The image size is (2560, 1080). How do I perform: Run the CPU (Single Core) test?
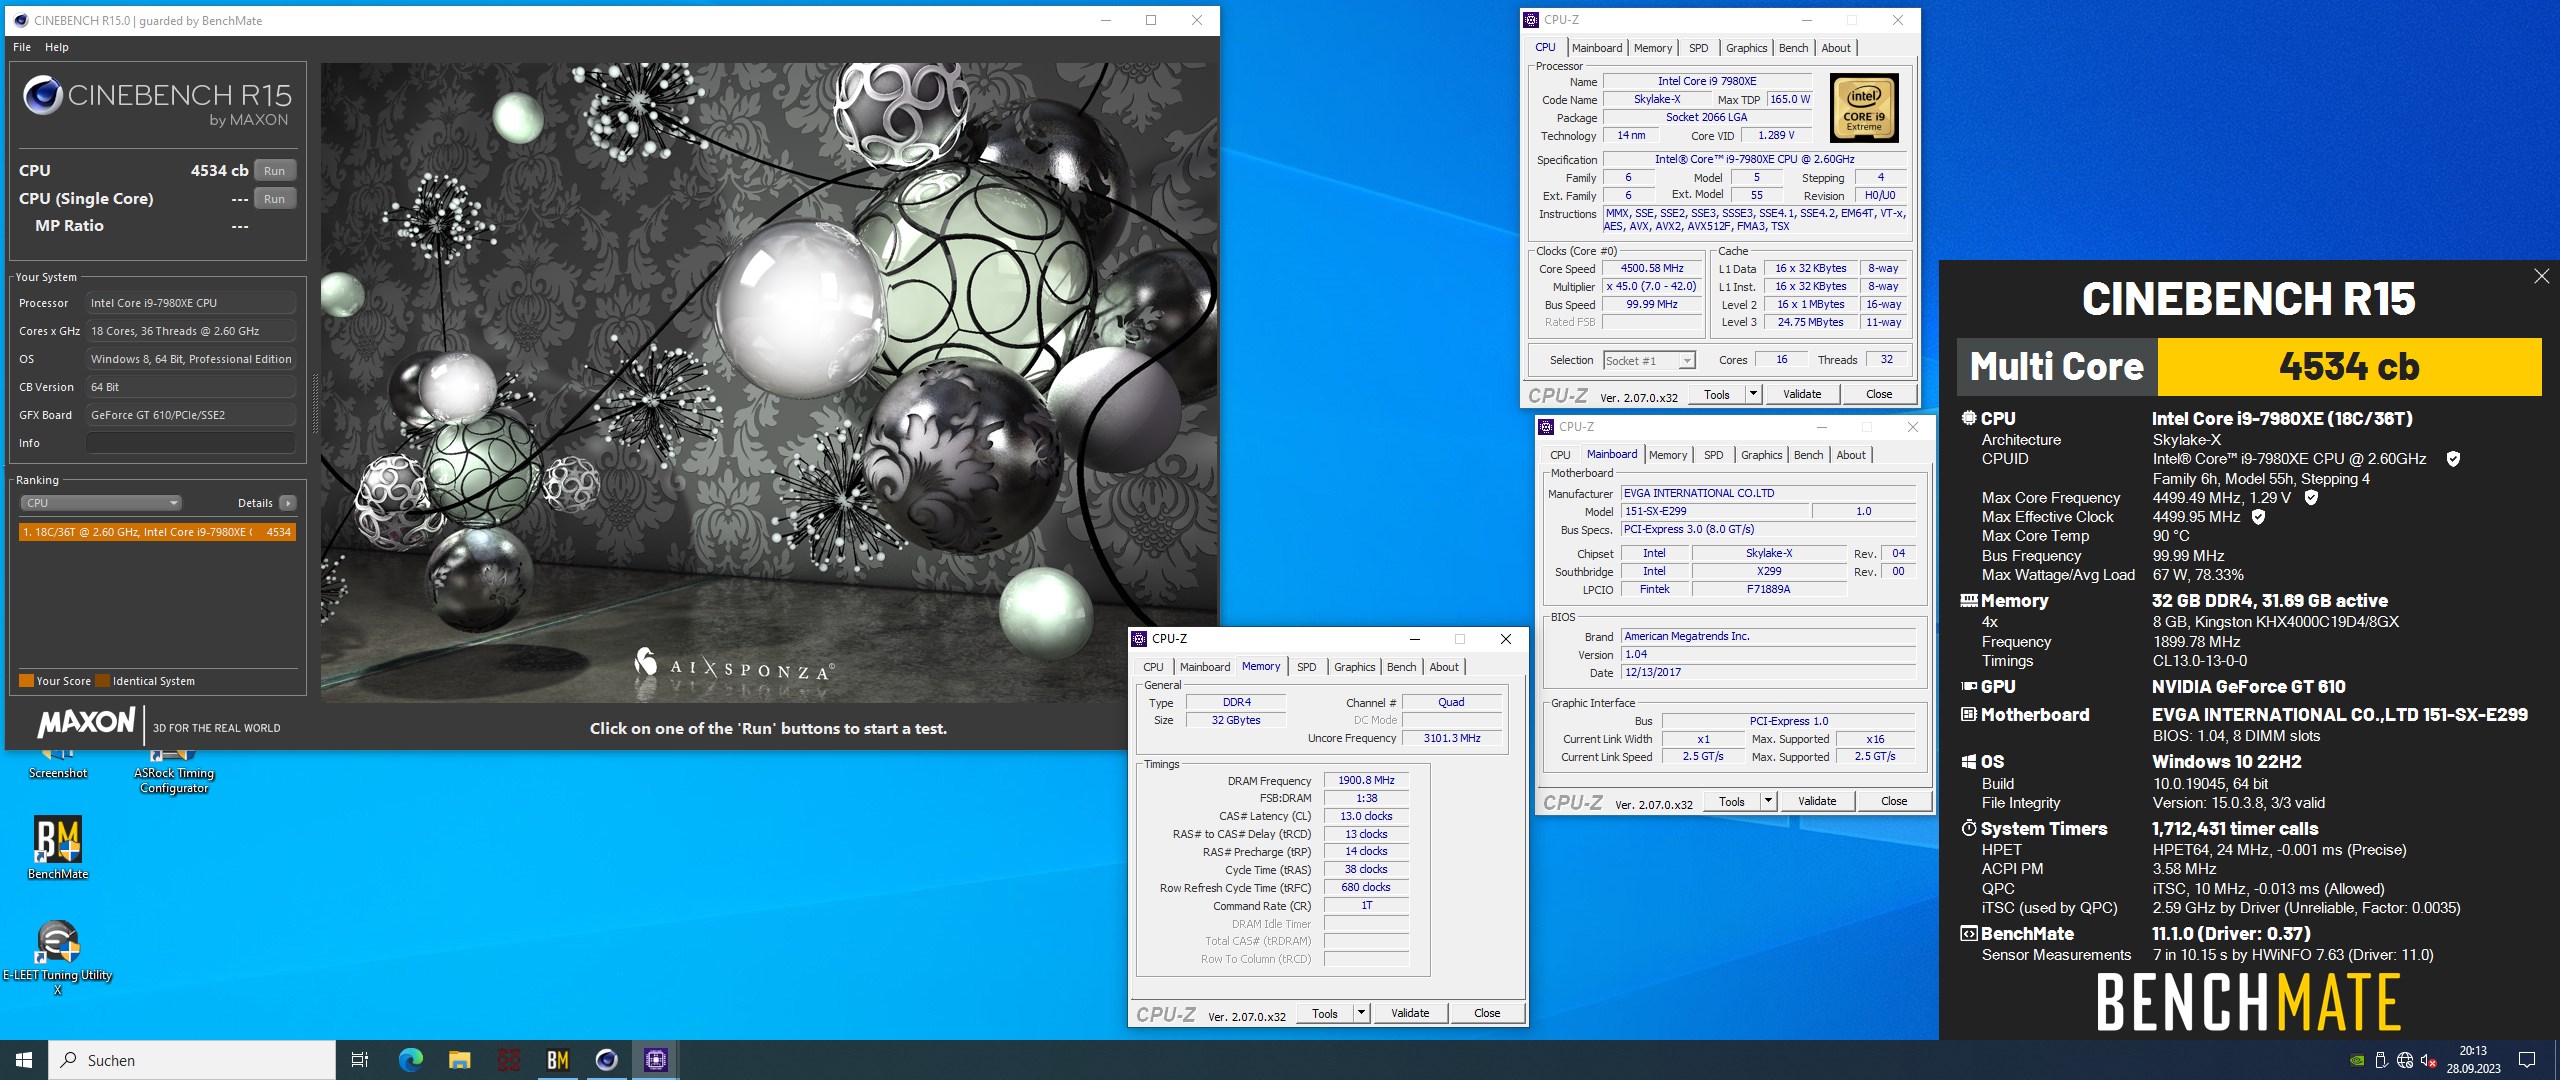(x=275, y=199)
